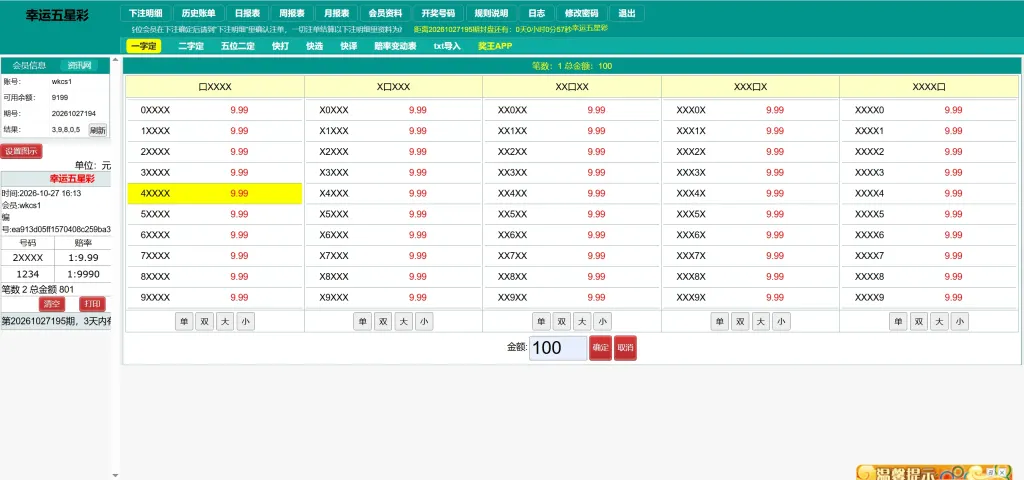This screenshot has width=1024, height=480.
Task: View 开奖号码 results
Action: pyautogui.click(x=438, y=14)
